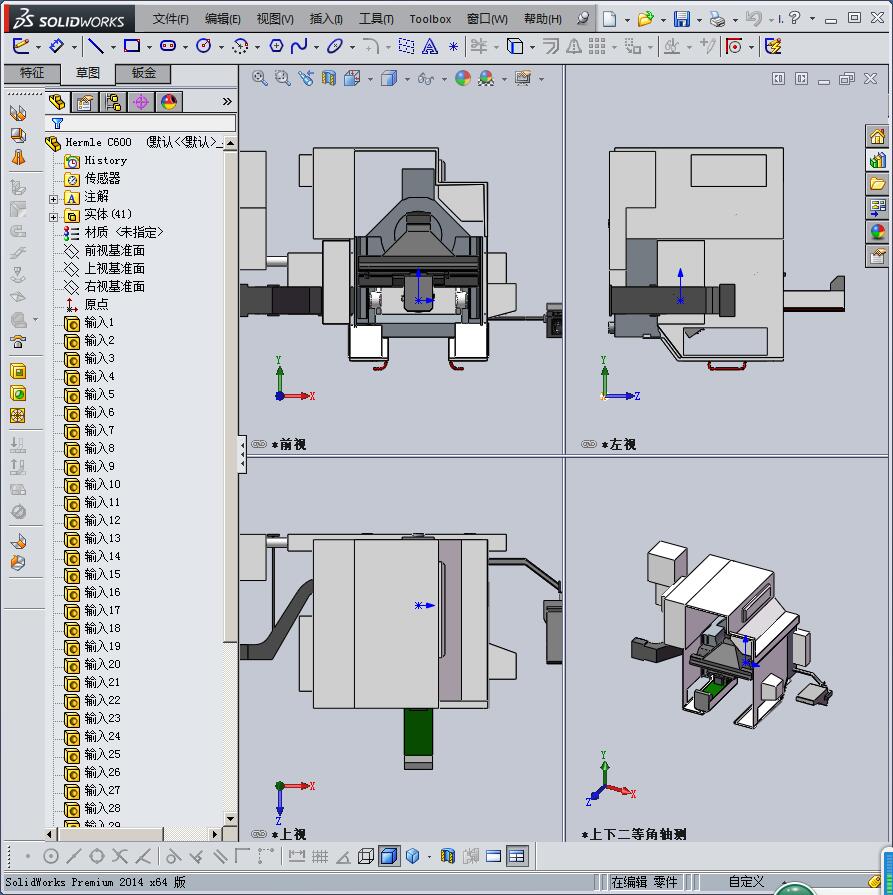Screen dimensions: 893x895
Task: Select the Spline sketch tool
Action: 299,46
